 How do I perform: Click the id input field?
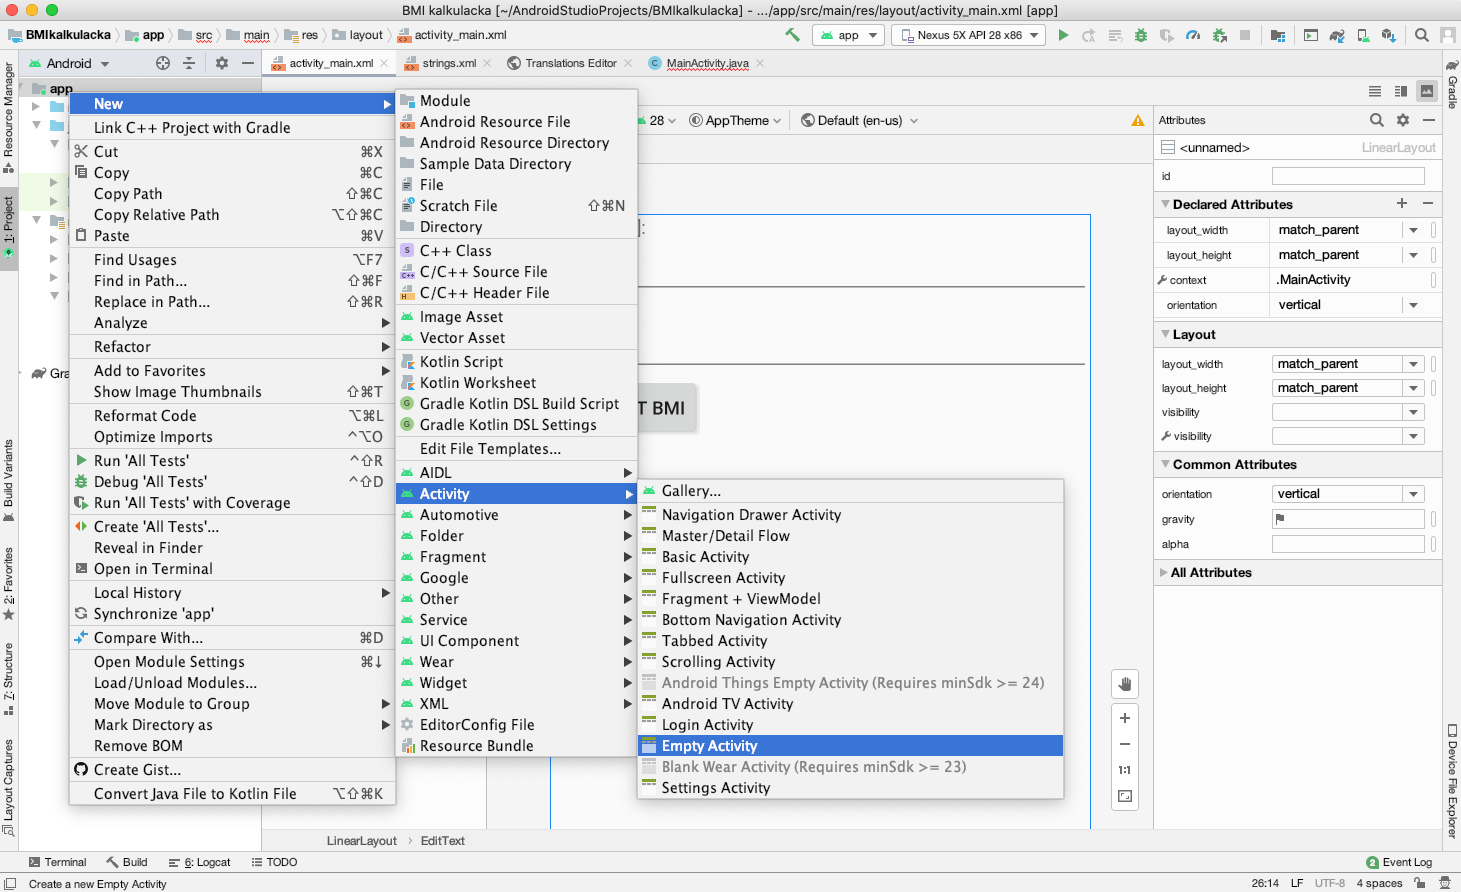1347,176
